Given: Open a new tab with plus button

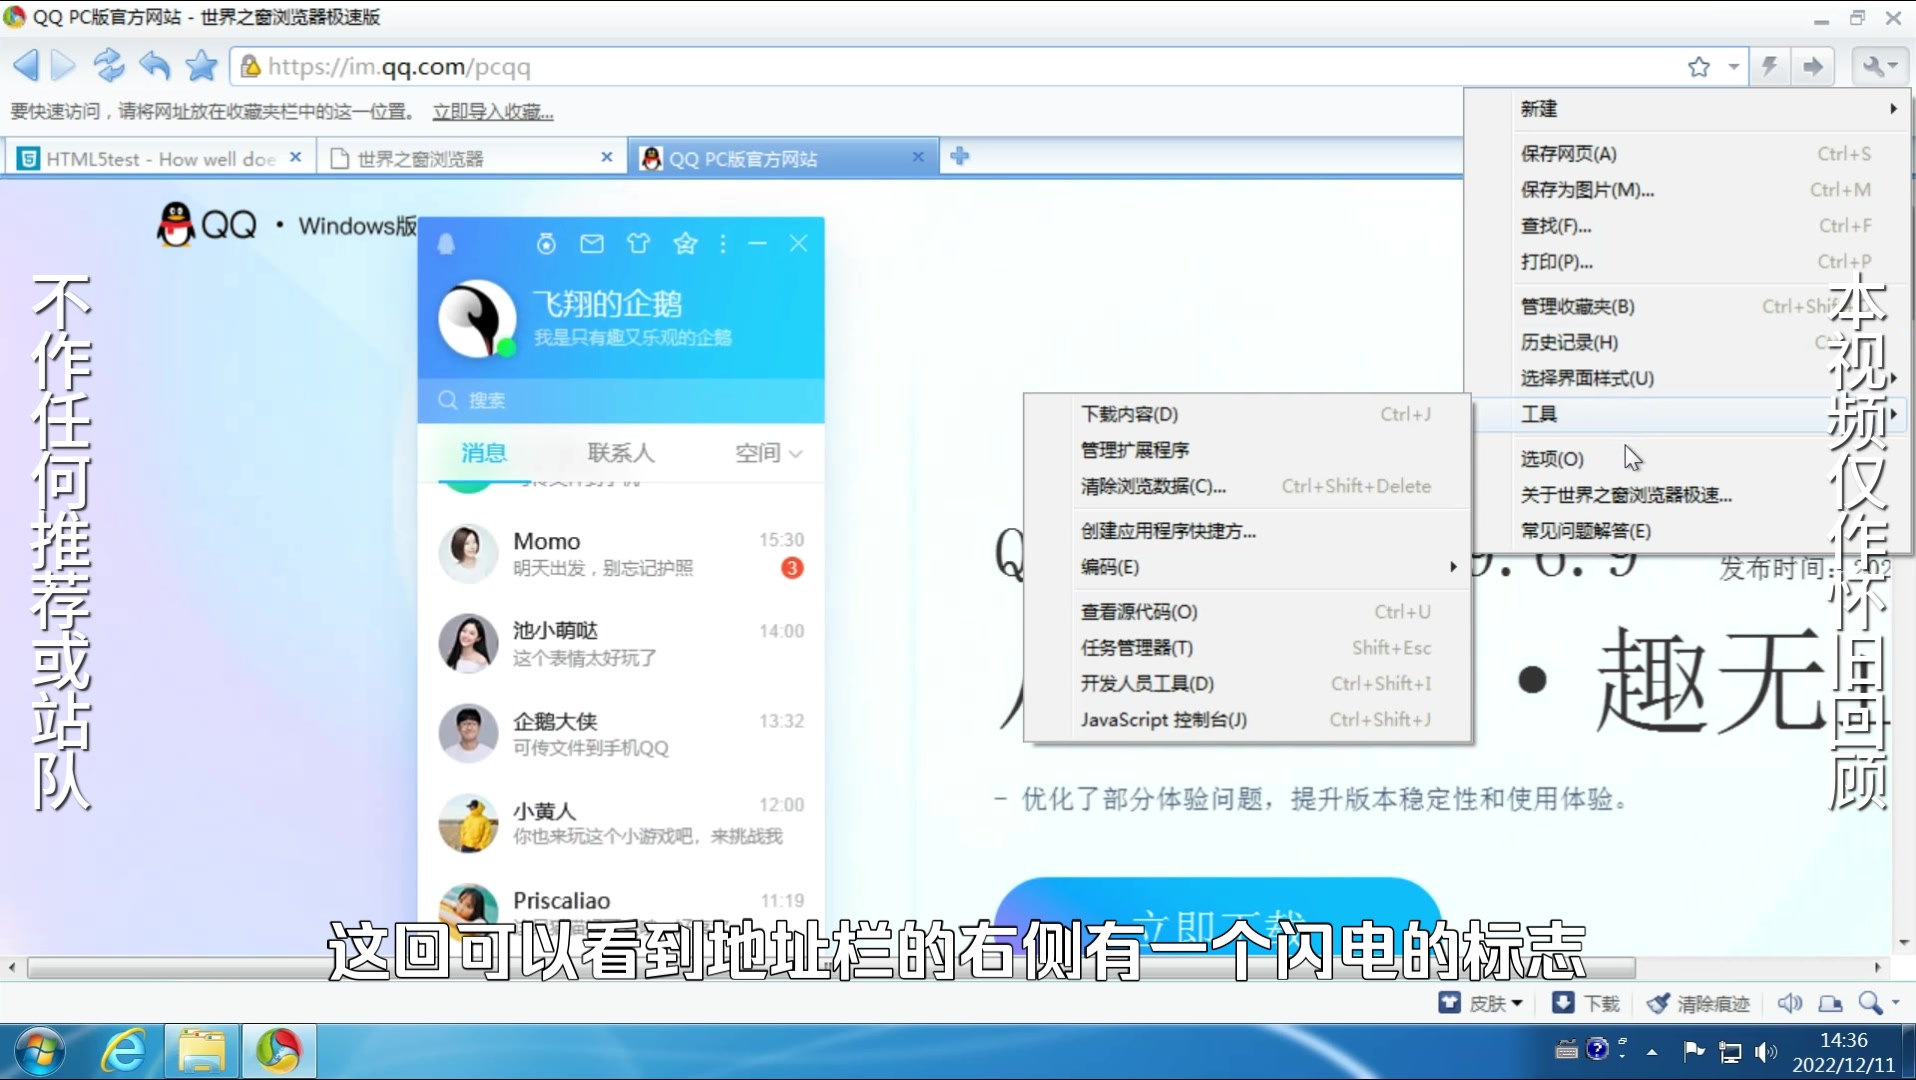Looking at the screenshot, I should 960,156.
